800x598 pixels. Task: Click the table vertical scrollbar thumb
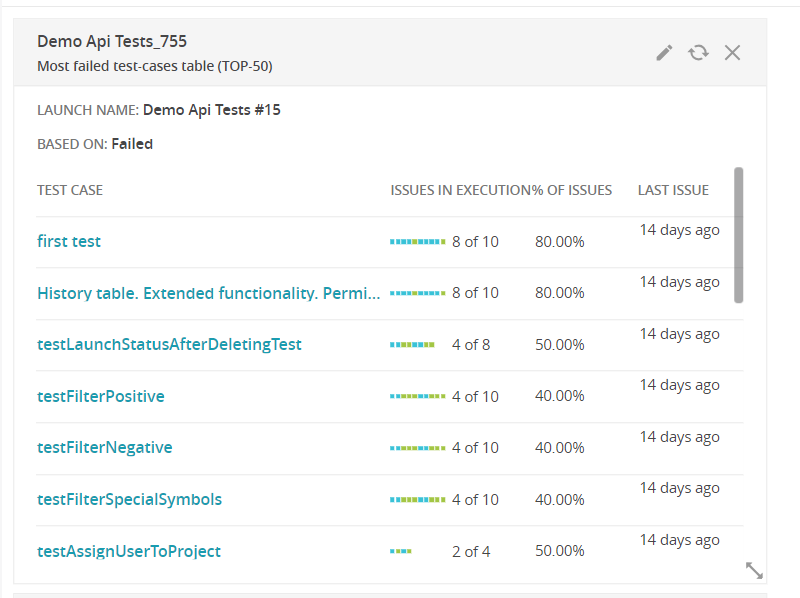pyautogui.click(x=738, y=235)
